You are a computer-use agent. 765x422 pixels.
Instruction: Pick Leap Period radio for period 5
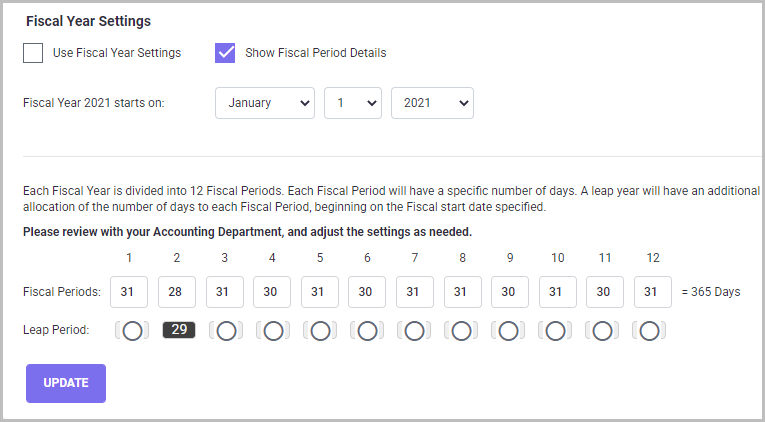point(320,330)
